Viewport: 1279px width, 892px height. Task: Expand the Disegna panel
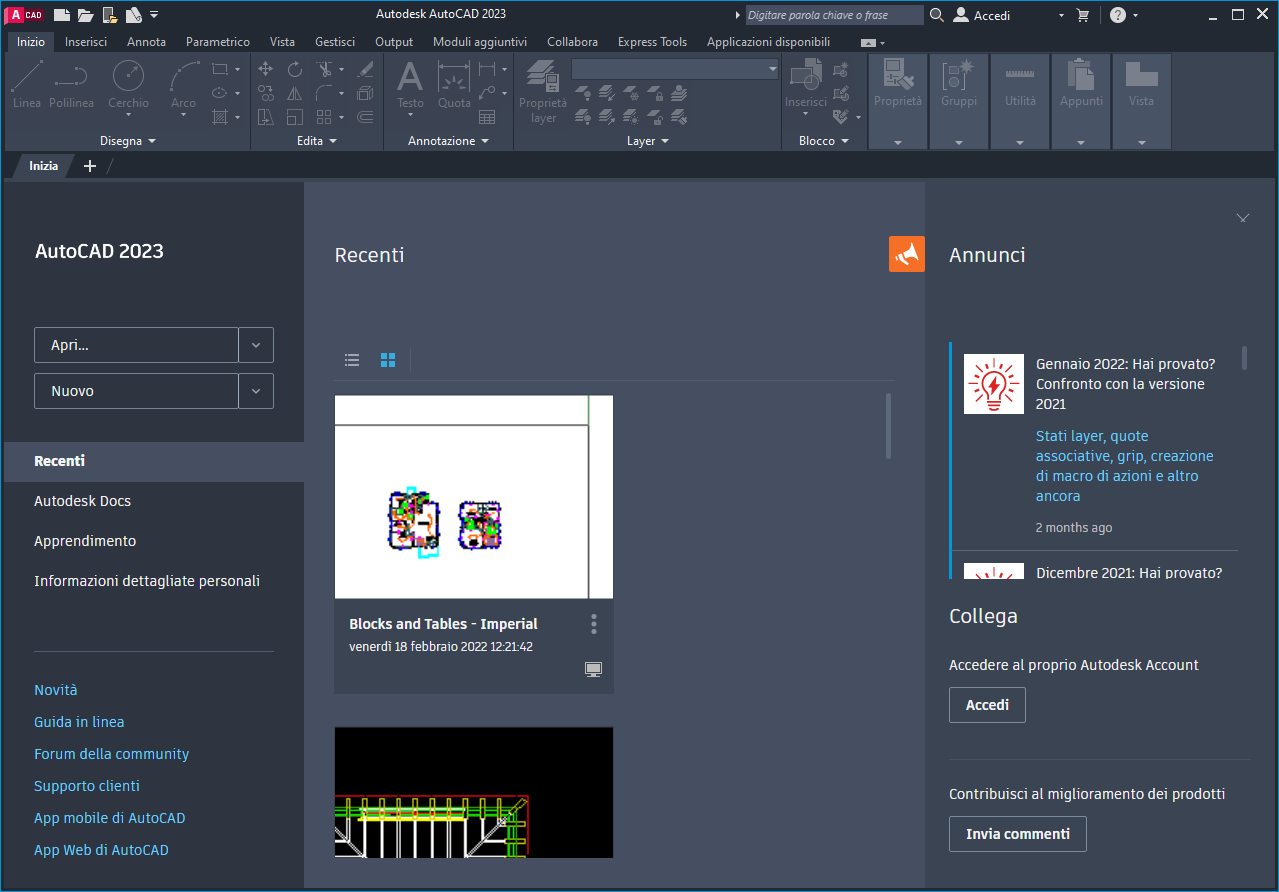[x=128, y=141]
